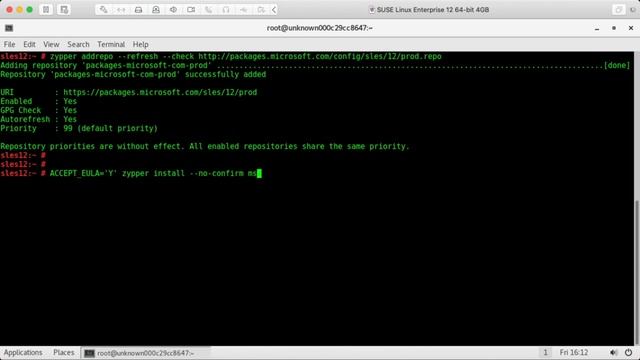
Task: Click workspace switcher number 1
Action: click(x=545, y=352)
